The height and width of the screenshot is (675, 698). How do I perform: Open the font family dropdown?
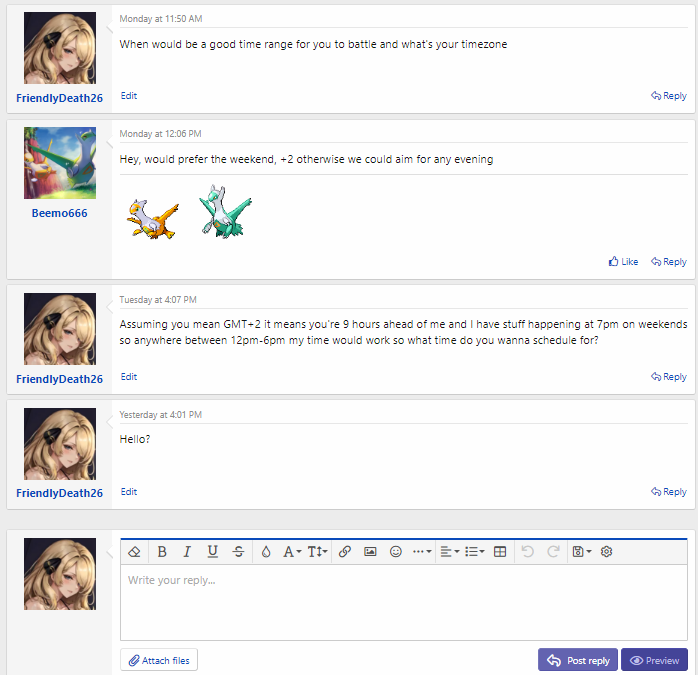click(292, 551)
